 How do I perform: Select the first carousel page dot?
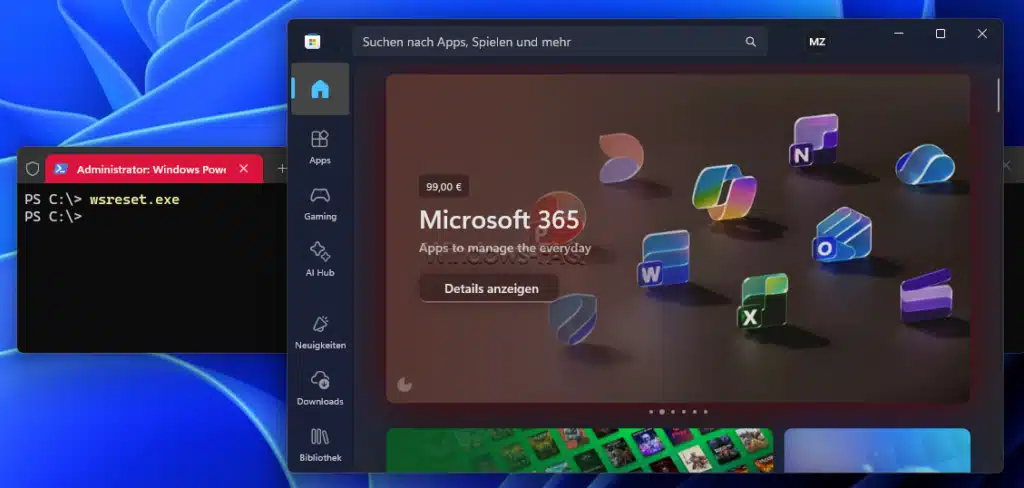651,412
